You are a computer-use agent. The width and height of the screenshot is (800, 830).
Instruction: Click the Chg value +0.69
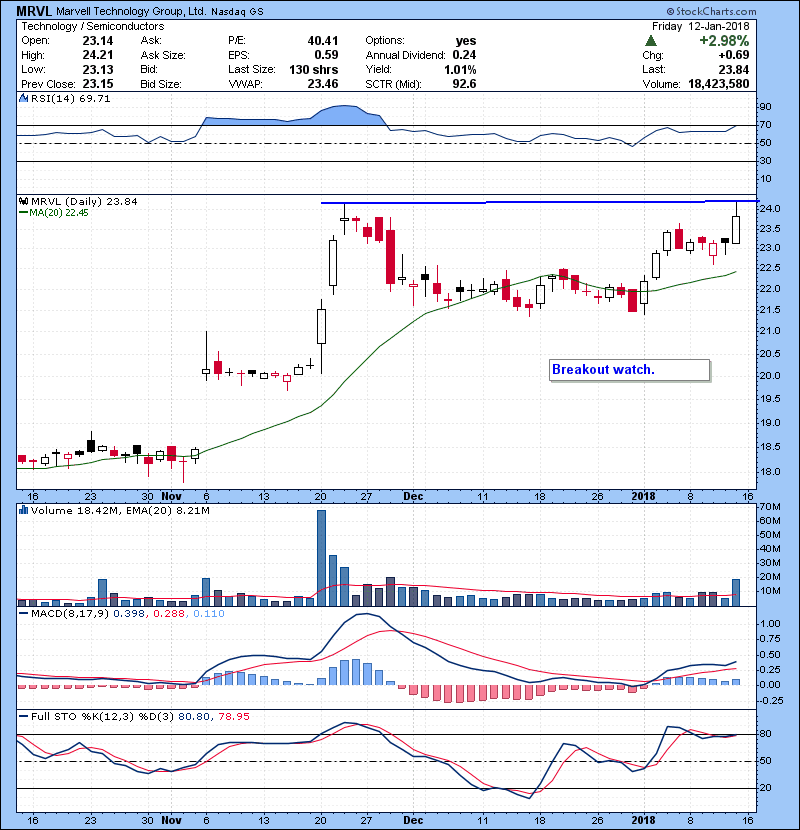(734, 55)
